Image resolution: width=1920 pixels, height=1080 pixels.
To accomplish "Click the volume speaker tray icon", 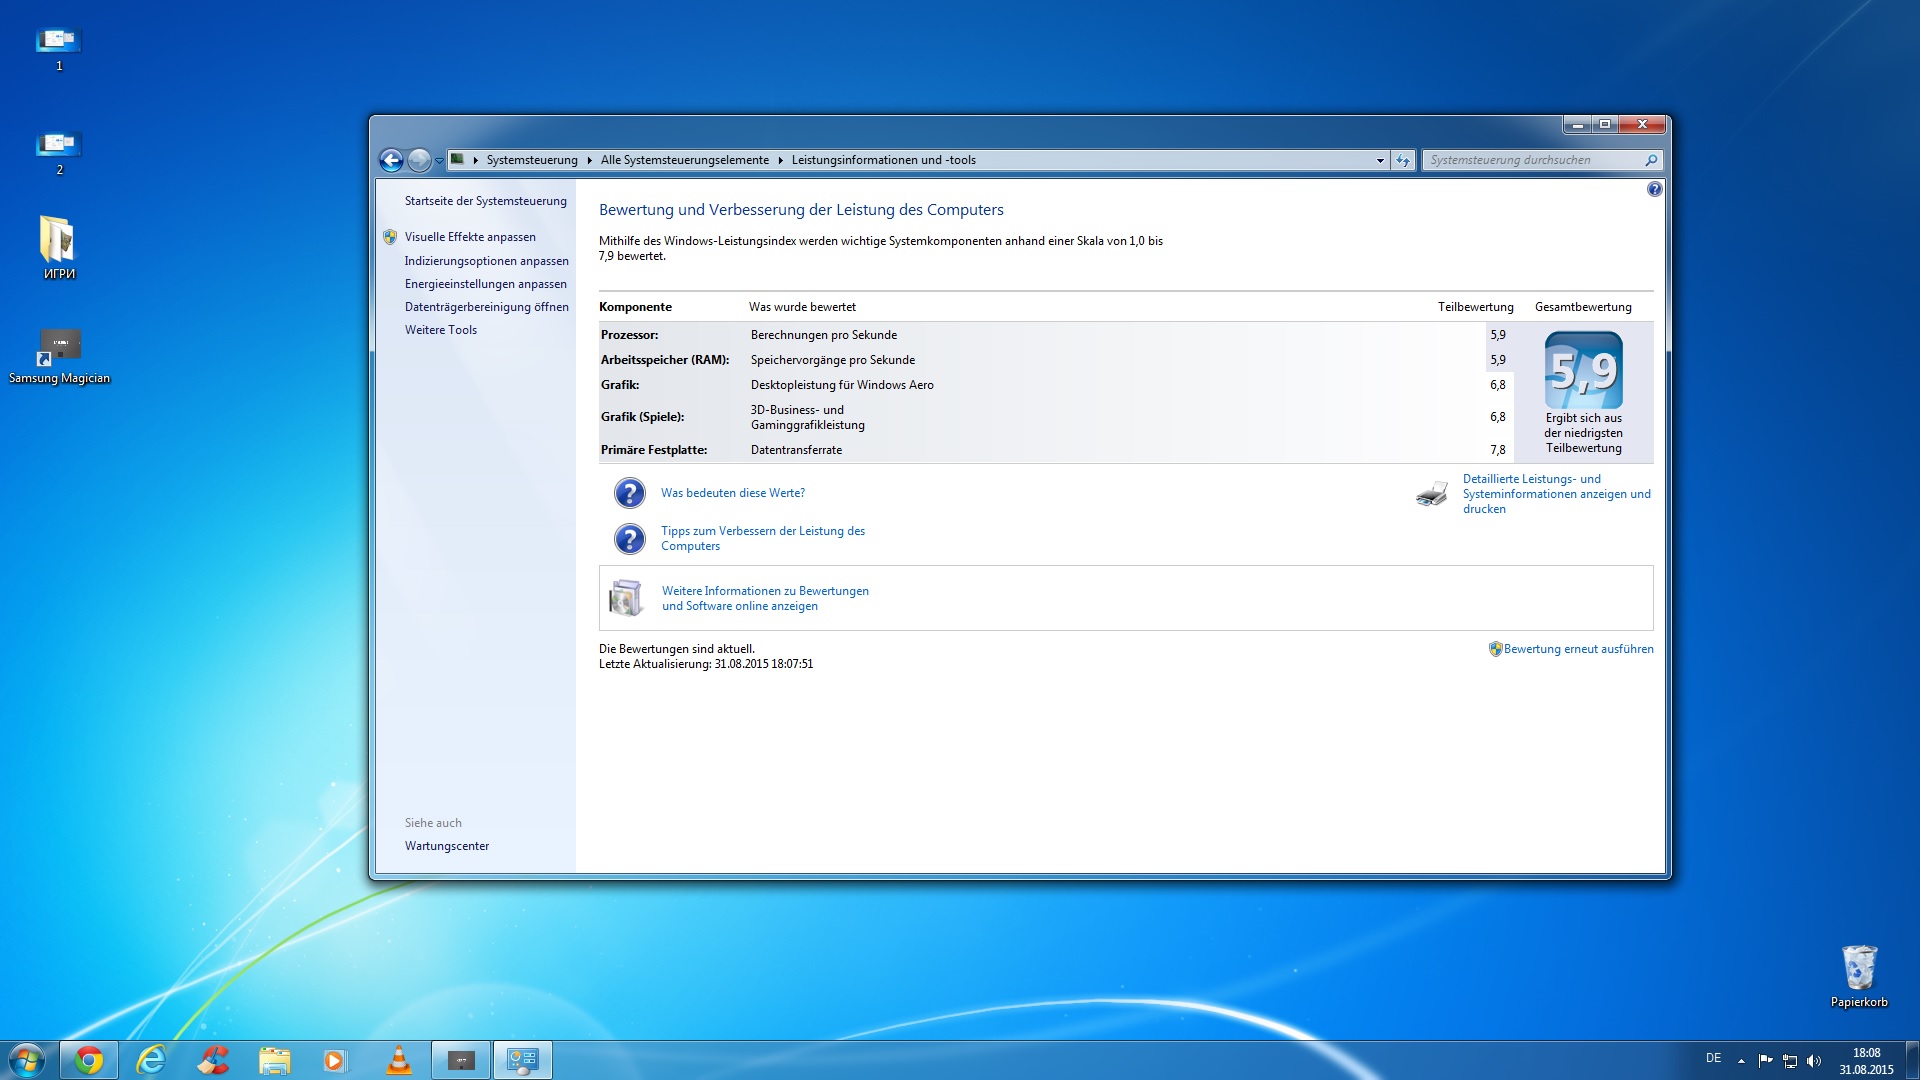I will [1814, 1061].
